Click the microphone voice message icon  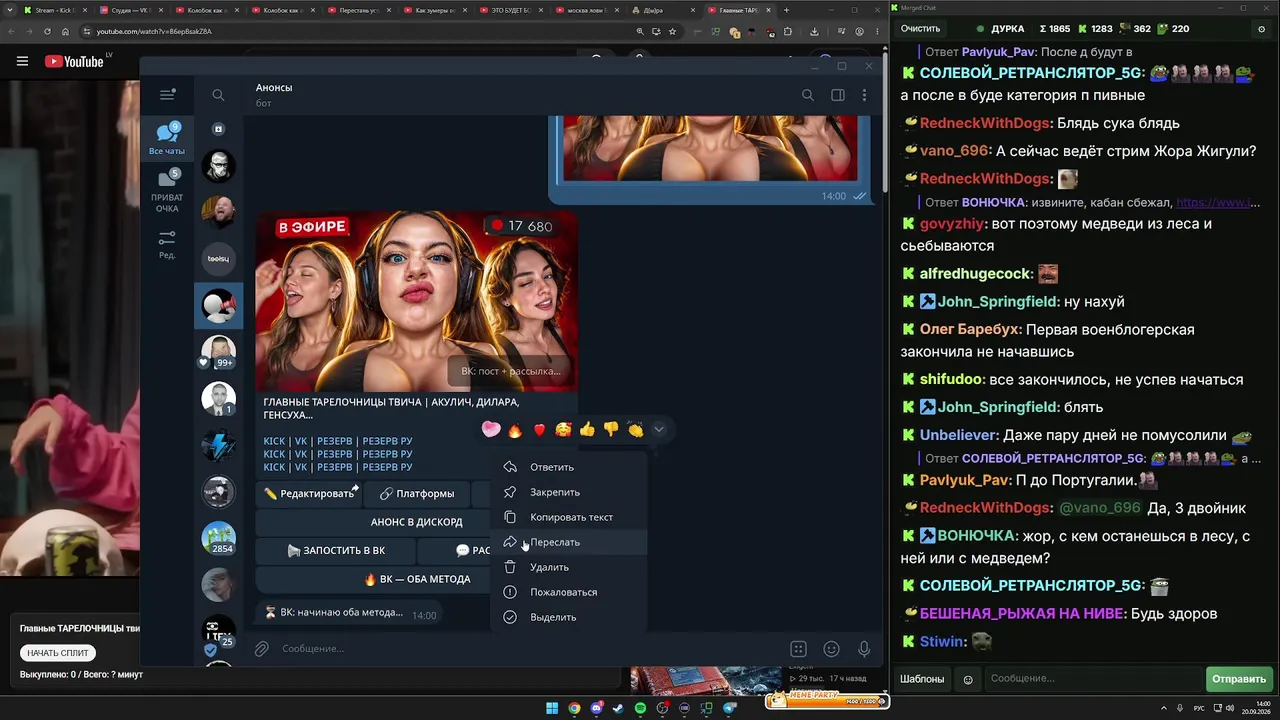click(864, 649)
